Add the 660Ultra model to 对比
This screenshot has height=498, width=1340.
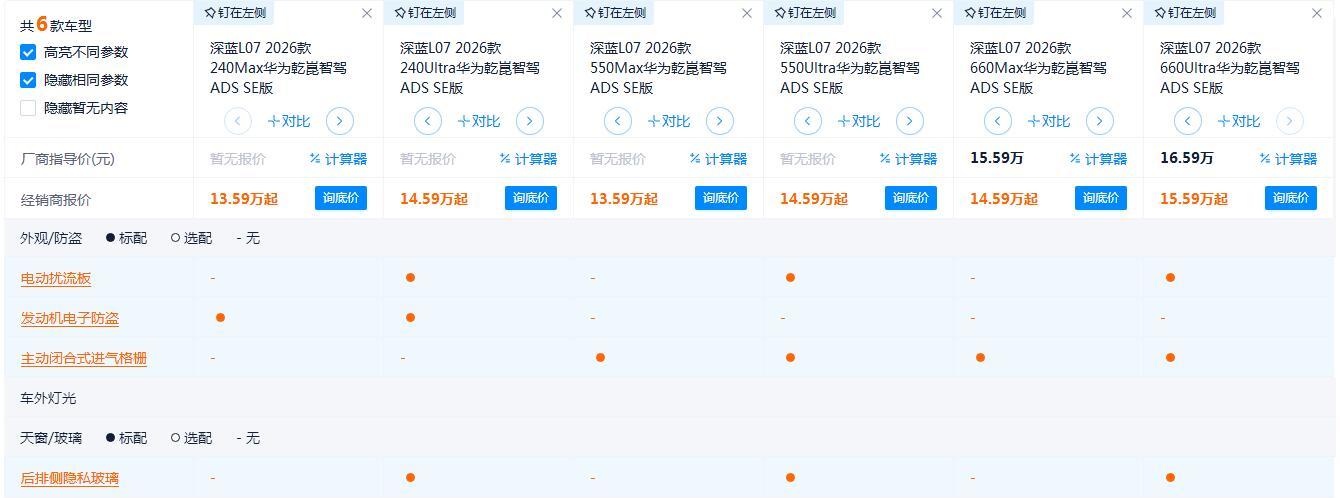click(1239, 121)
